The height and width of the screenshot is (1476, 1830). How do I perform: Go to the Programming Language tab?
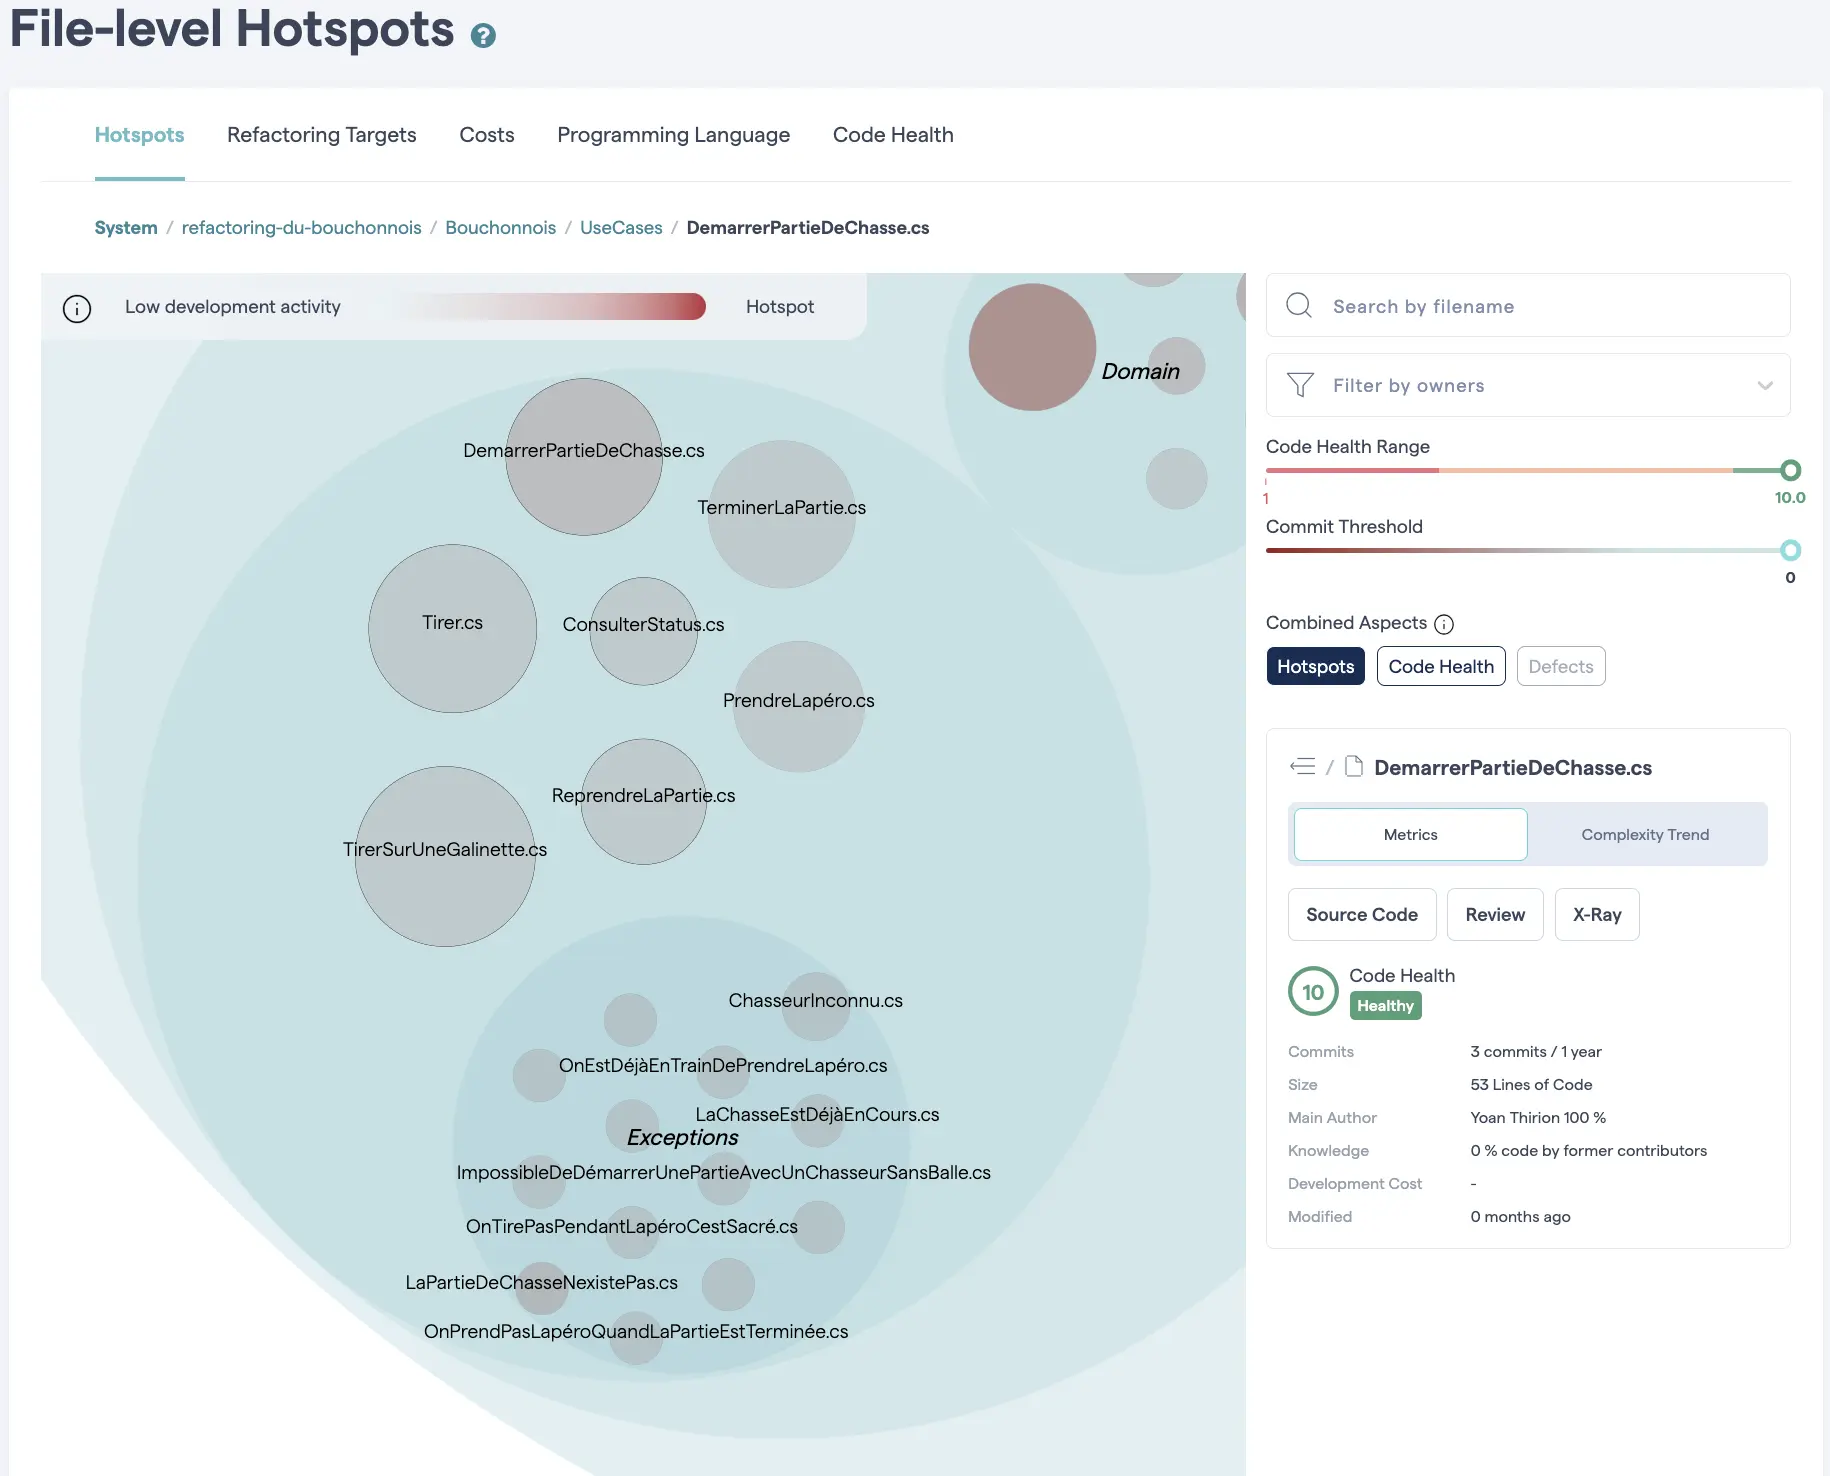(673, 135)
